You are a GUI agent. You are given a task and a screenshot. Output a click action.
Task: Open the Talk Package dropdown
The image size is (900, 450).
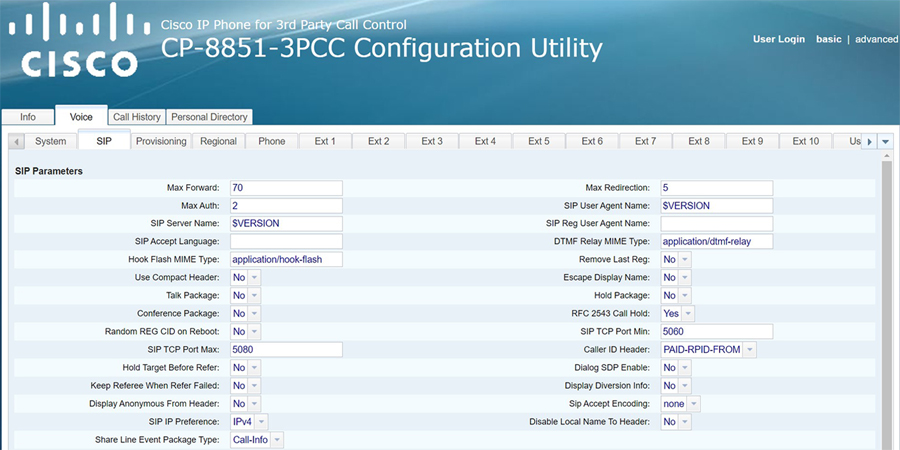pos(245,295)
